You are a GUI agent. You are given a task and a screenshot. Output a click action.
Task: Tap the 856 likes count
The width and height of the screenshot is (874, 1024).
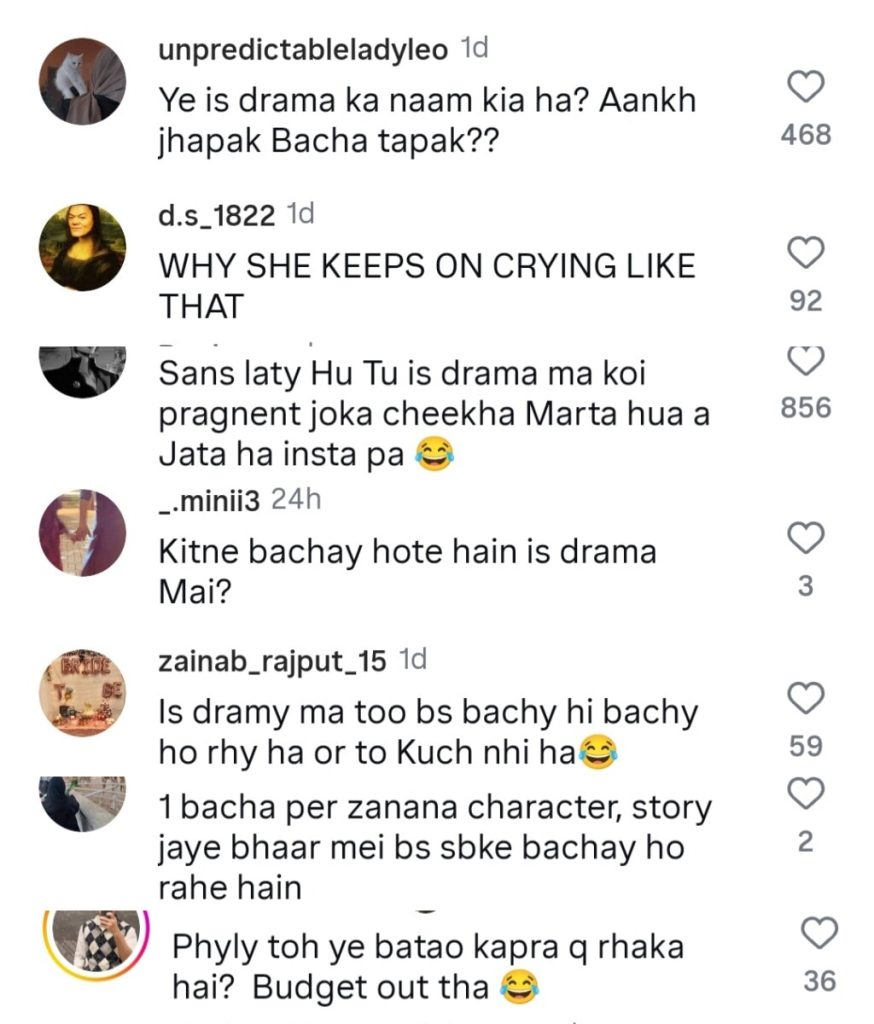(x=806, y=408)
